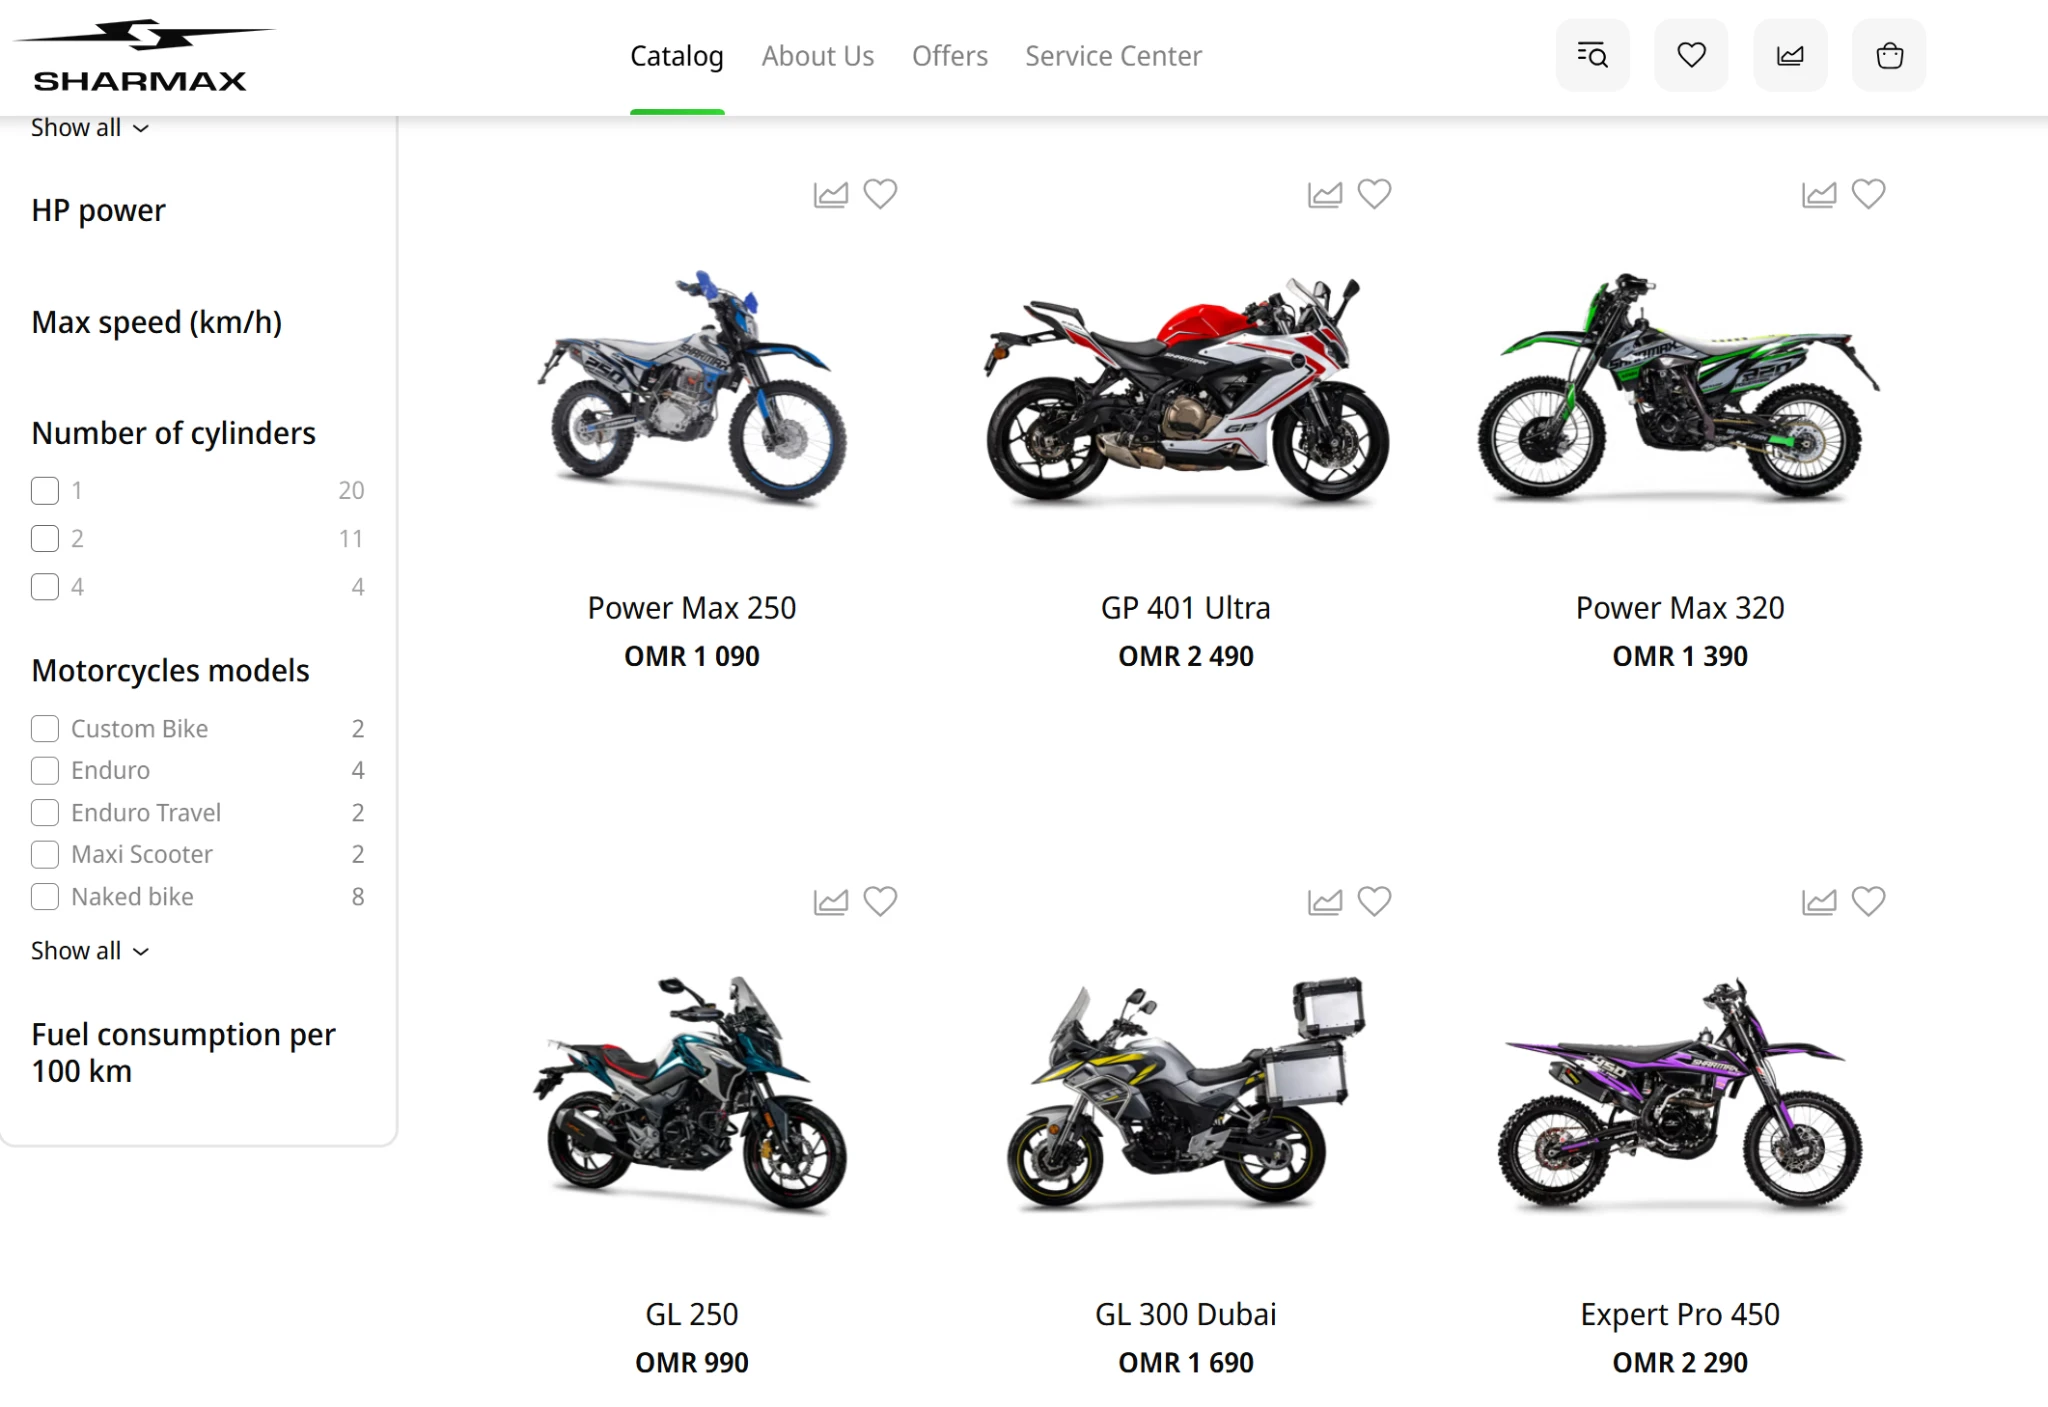This screenshot has height=1407, width=2048.
Task: Favorite the Expert Pro 450 bike
Action: [1868, 901]
